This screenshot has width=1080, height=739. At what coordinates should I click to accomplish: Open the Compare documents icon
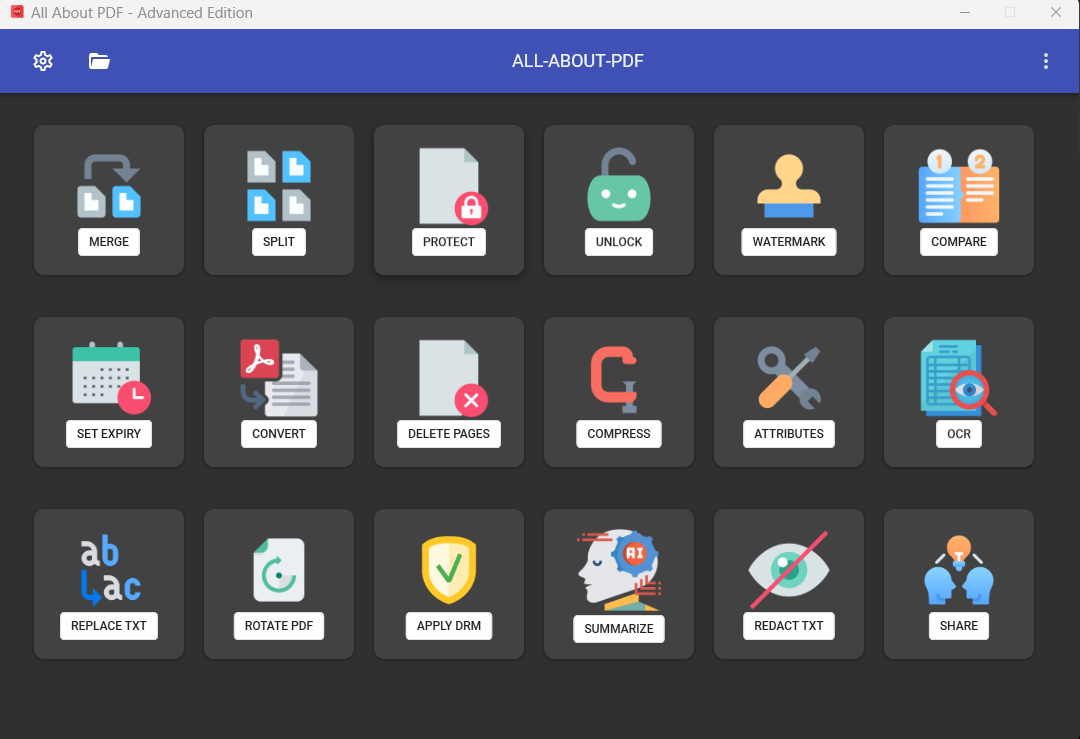959,186
